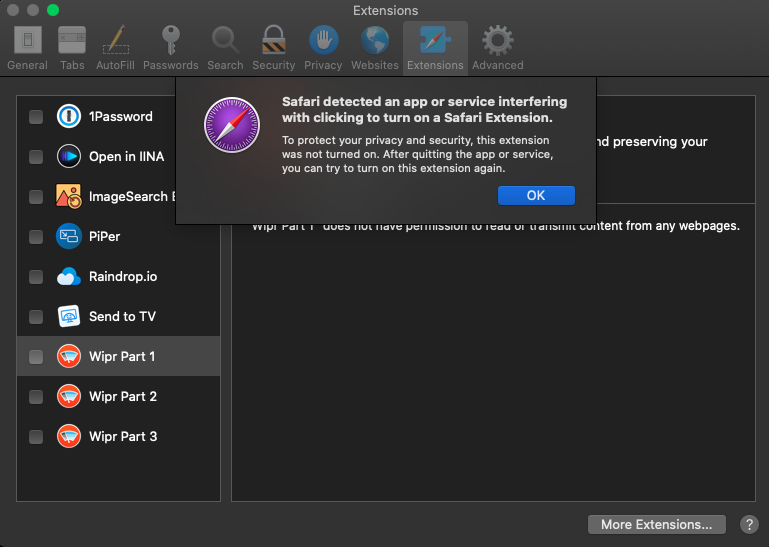Enable the Send to TV checkbox
The height and width of the screenshot is (547, 769).
point(36,317)
